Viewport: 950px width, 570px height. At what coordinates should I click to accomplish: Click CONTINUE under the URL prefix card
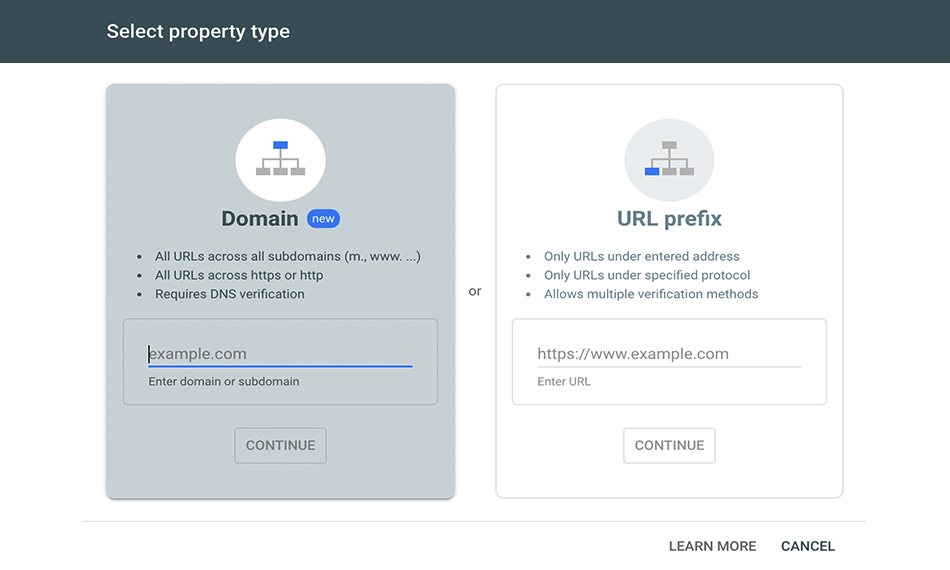click(669, 445)
